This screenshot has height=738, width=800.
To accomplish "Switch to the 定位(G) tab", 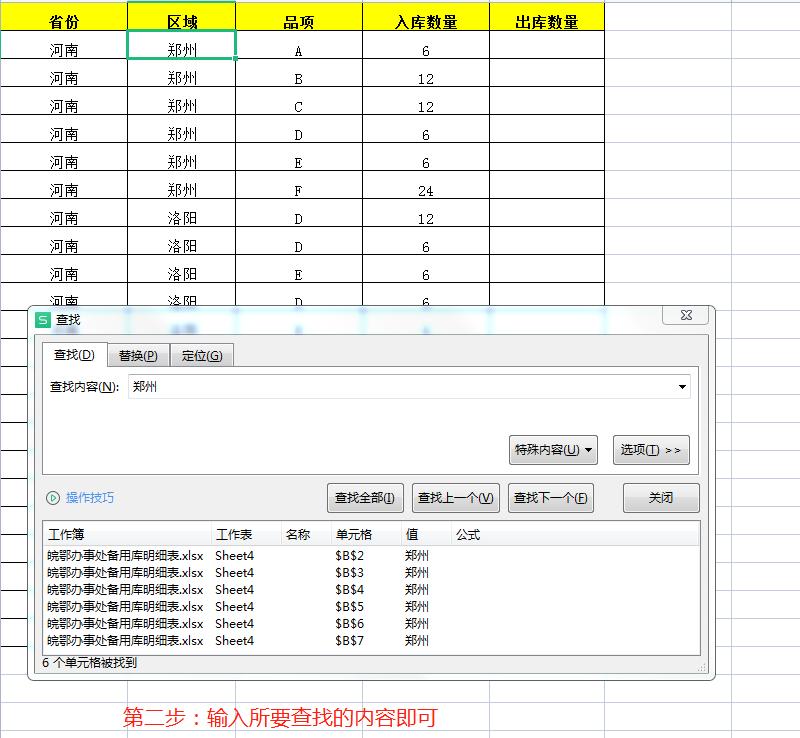I will click(201, 355).
